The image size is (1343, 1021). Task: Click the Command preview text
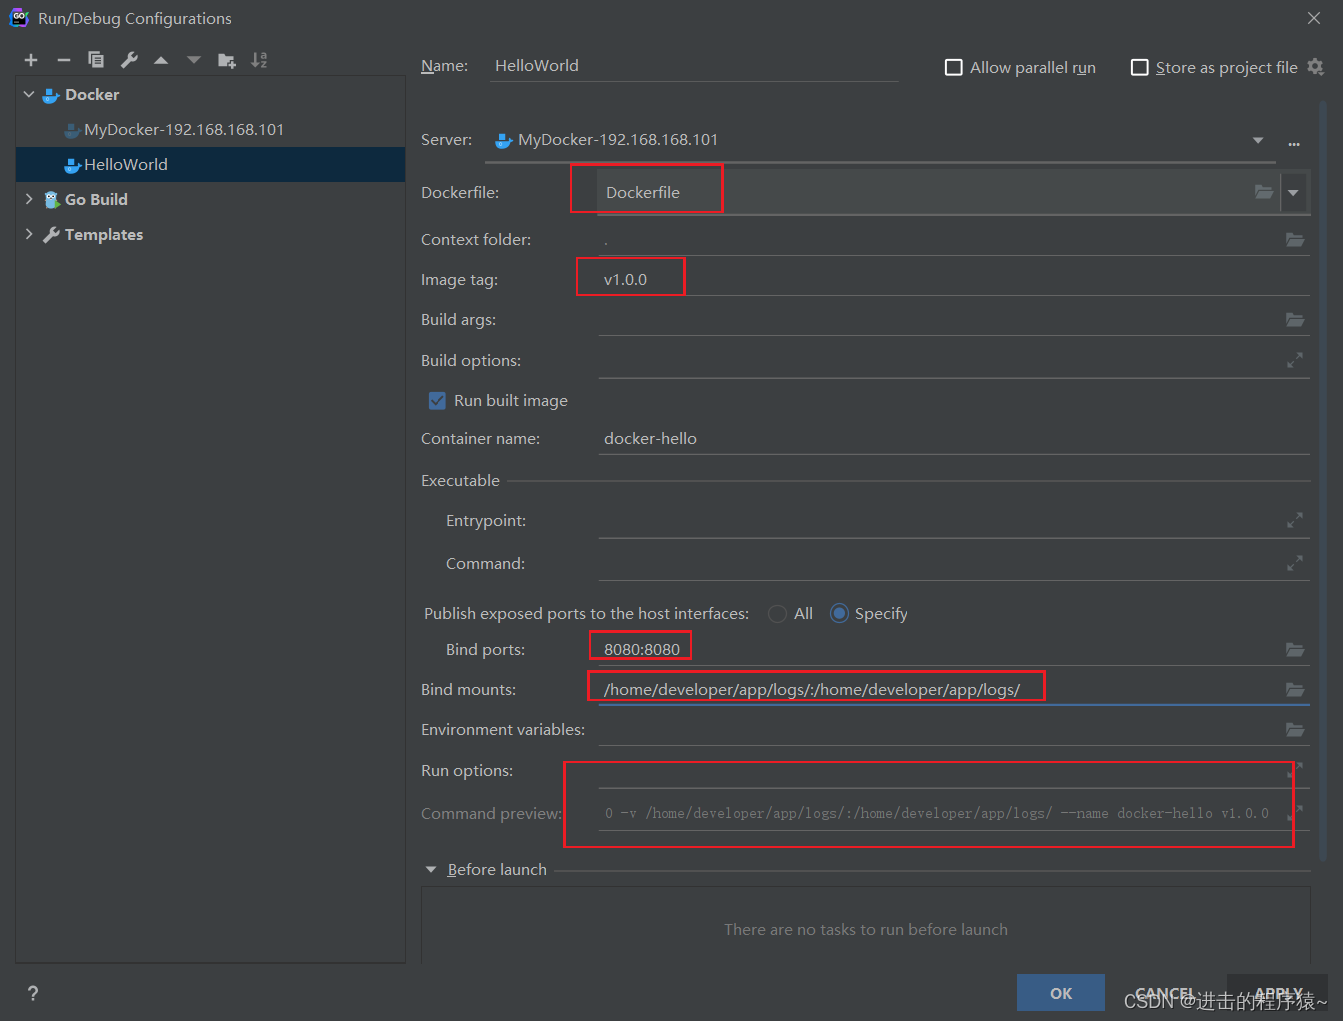936,813
